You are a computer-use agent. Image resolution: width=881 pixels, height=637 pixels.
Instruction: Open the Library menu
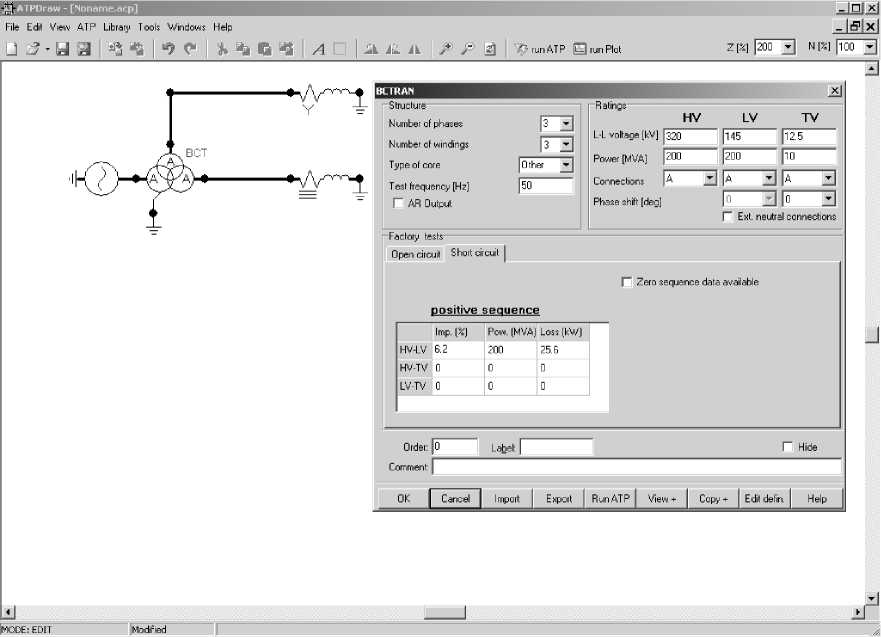tap(116, 27)
